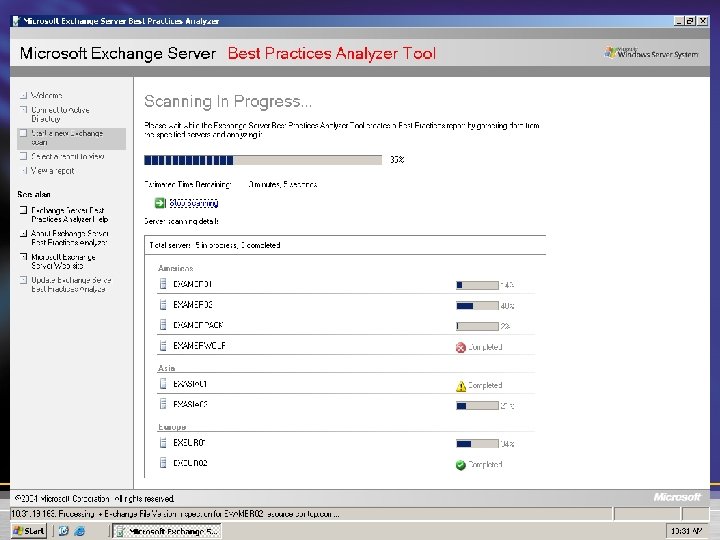Screen dimensions: 720x540
Task: Click the taskbar clock
Action: pos(686,531)
